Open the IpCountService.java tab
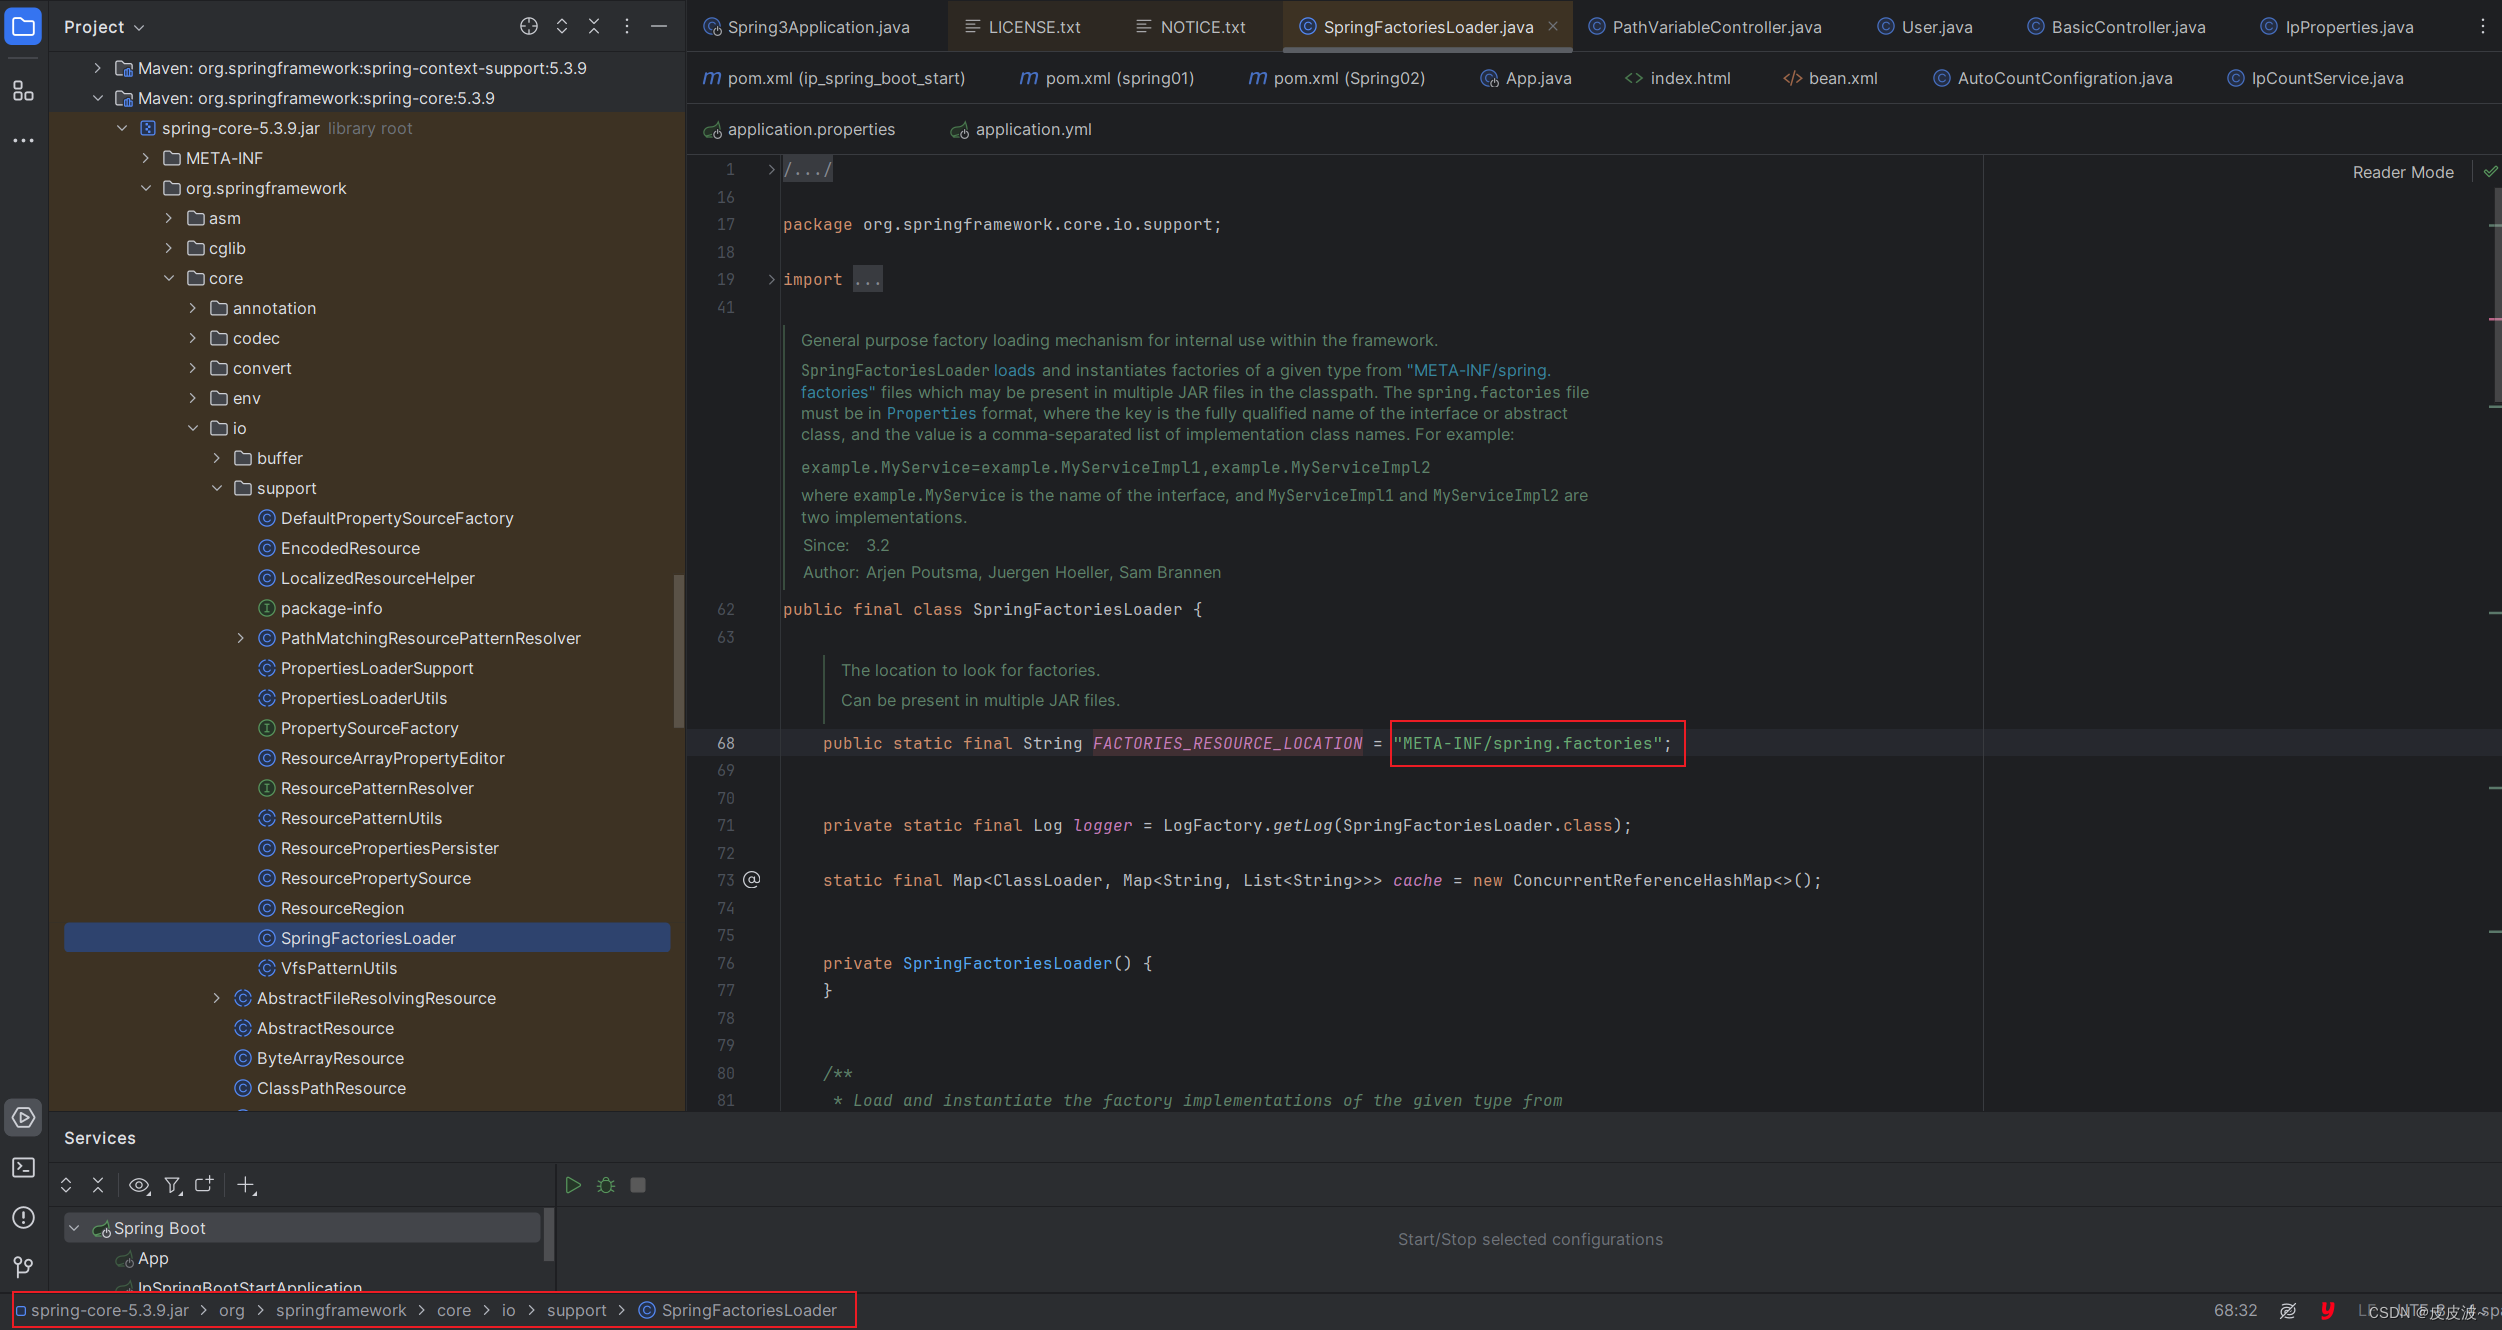2502x1330 pixels. click(2316, 78)
